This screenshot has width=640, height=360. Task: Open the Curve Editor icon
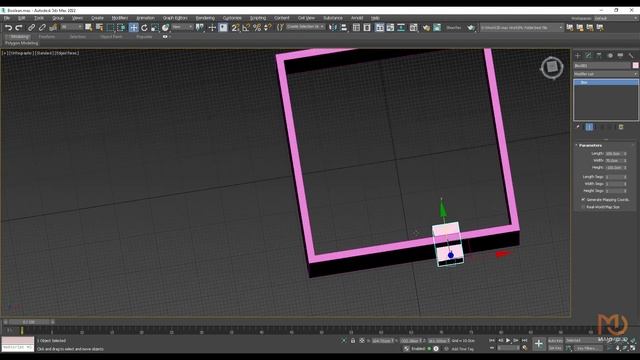(390, 28)
